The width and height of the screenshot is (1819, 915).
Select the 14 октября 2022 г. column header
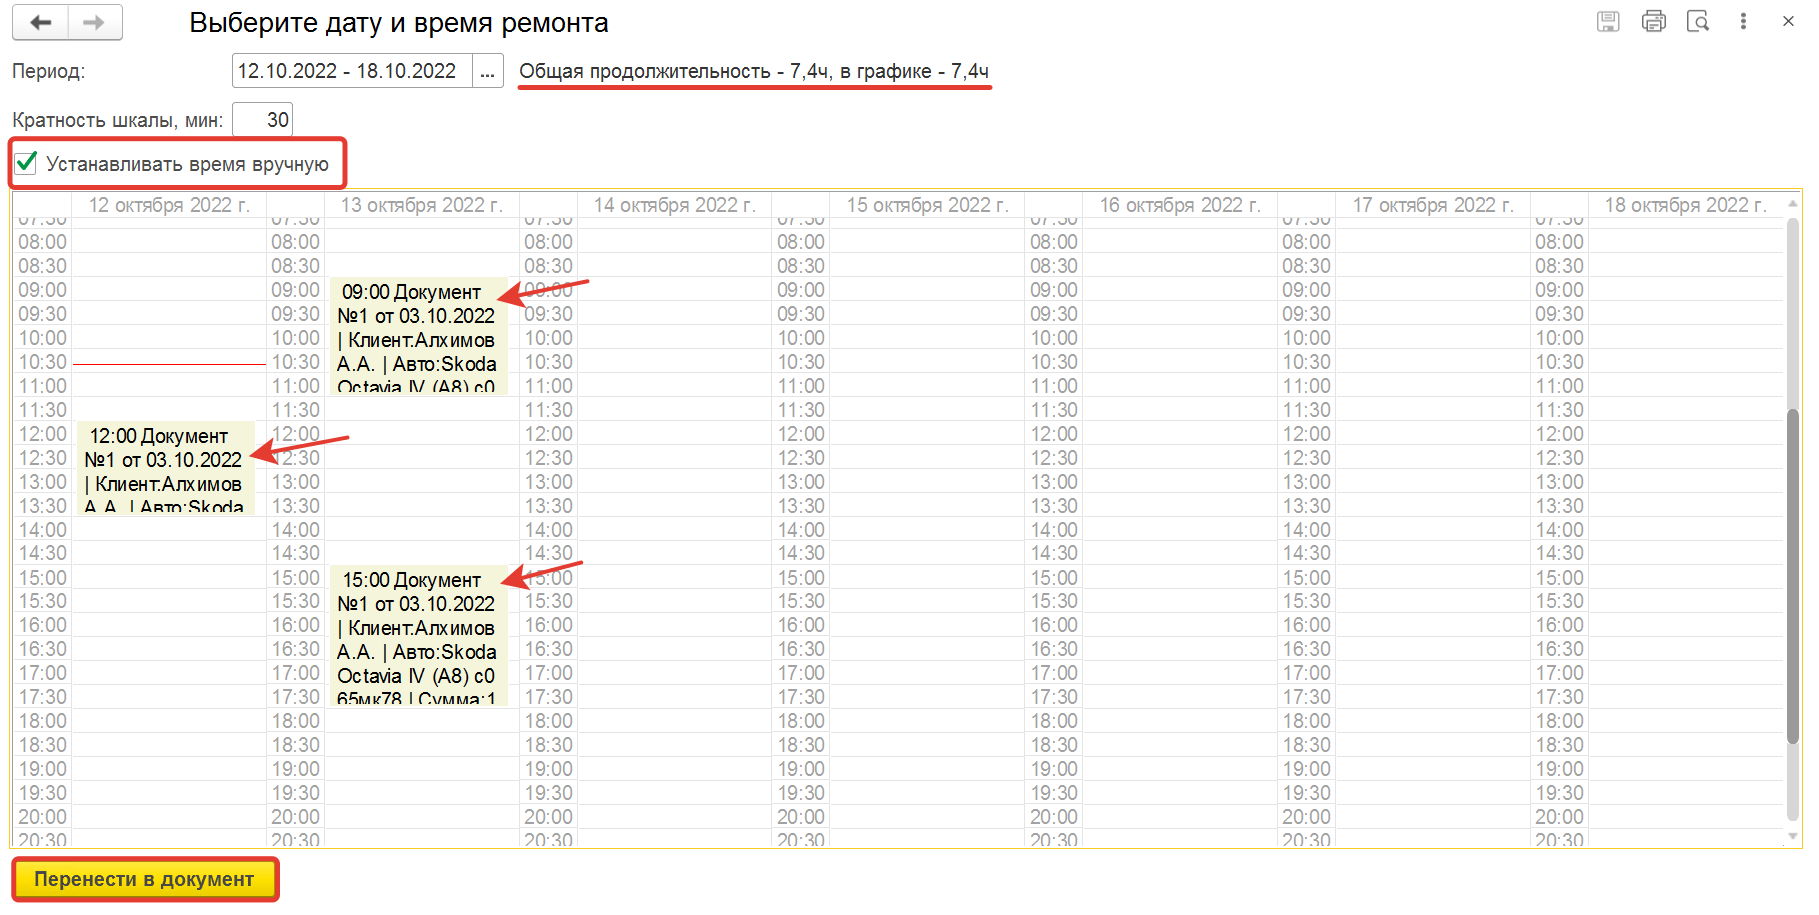[674, 205]
